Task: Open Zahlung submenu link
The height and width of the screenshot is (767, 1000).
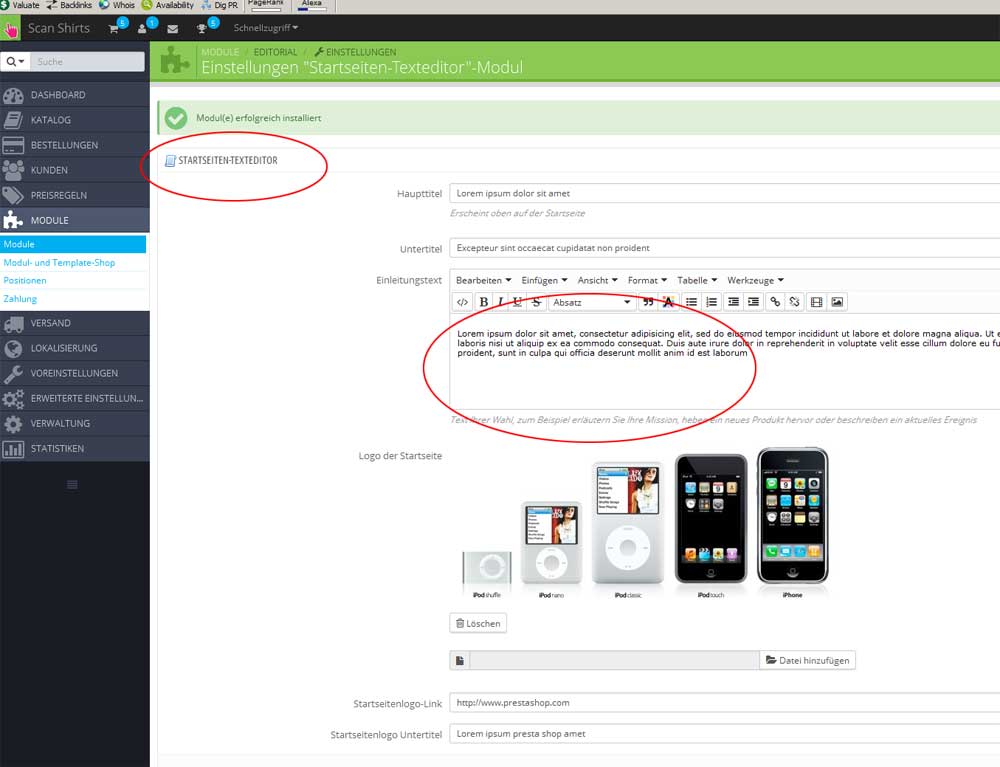Action: click(x=20, y=299)
